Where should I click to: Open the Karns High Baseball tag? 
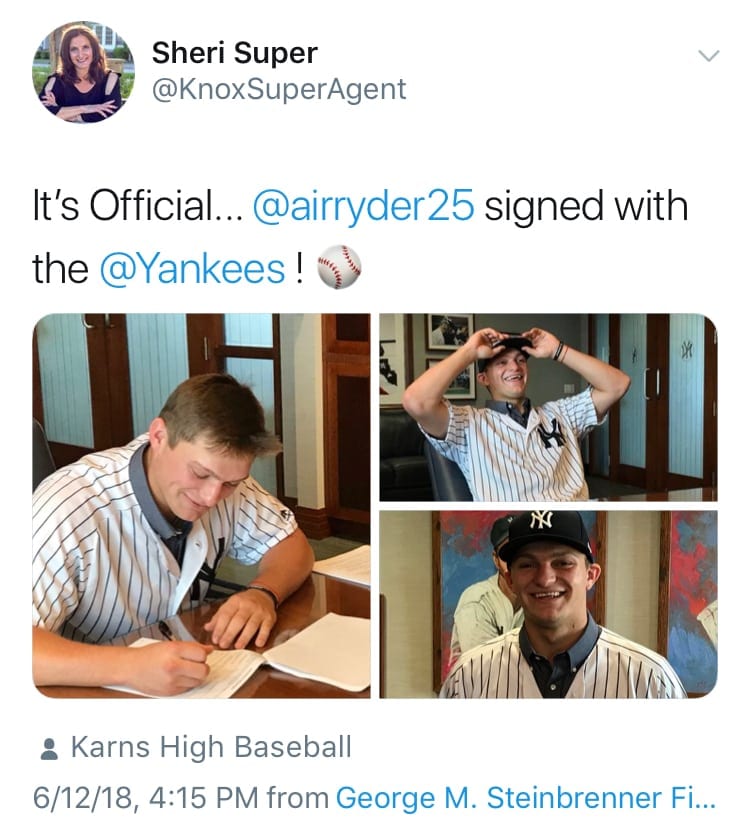coord(211,747)
